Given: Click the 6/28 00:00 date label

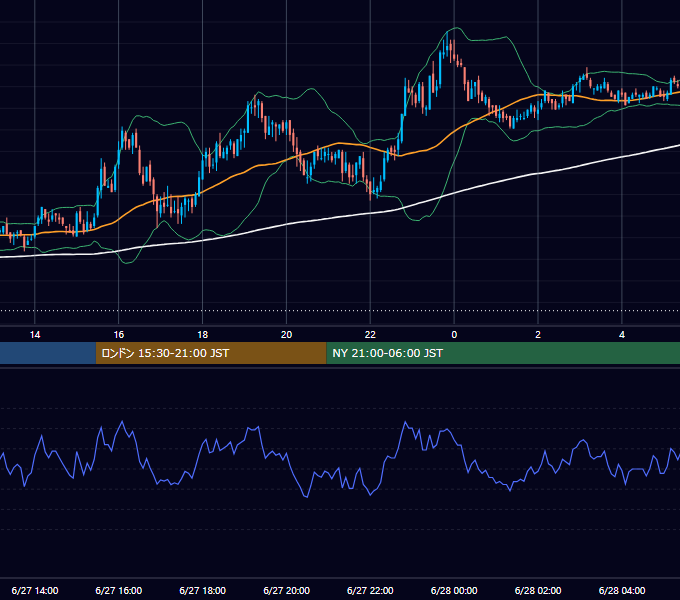Looking at the screenshot, I should click(x=454, y=590).
